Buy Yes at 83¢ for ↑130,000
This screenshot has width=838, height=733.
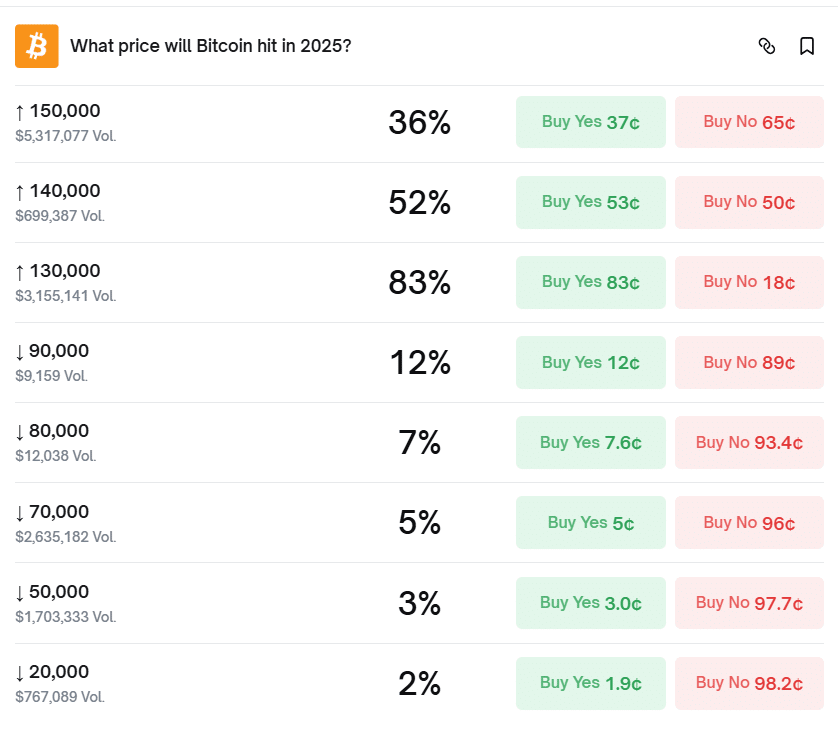point(590,282)
